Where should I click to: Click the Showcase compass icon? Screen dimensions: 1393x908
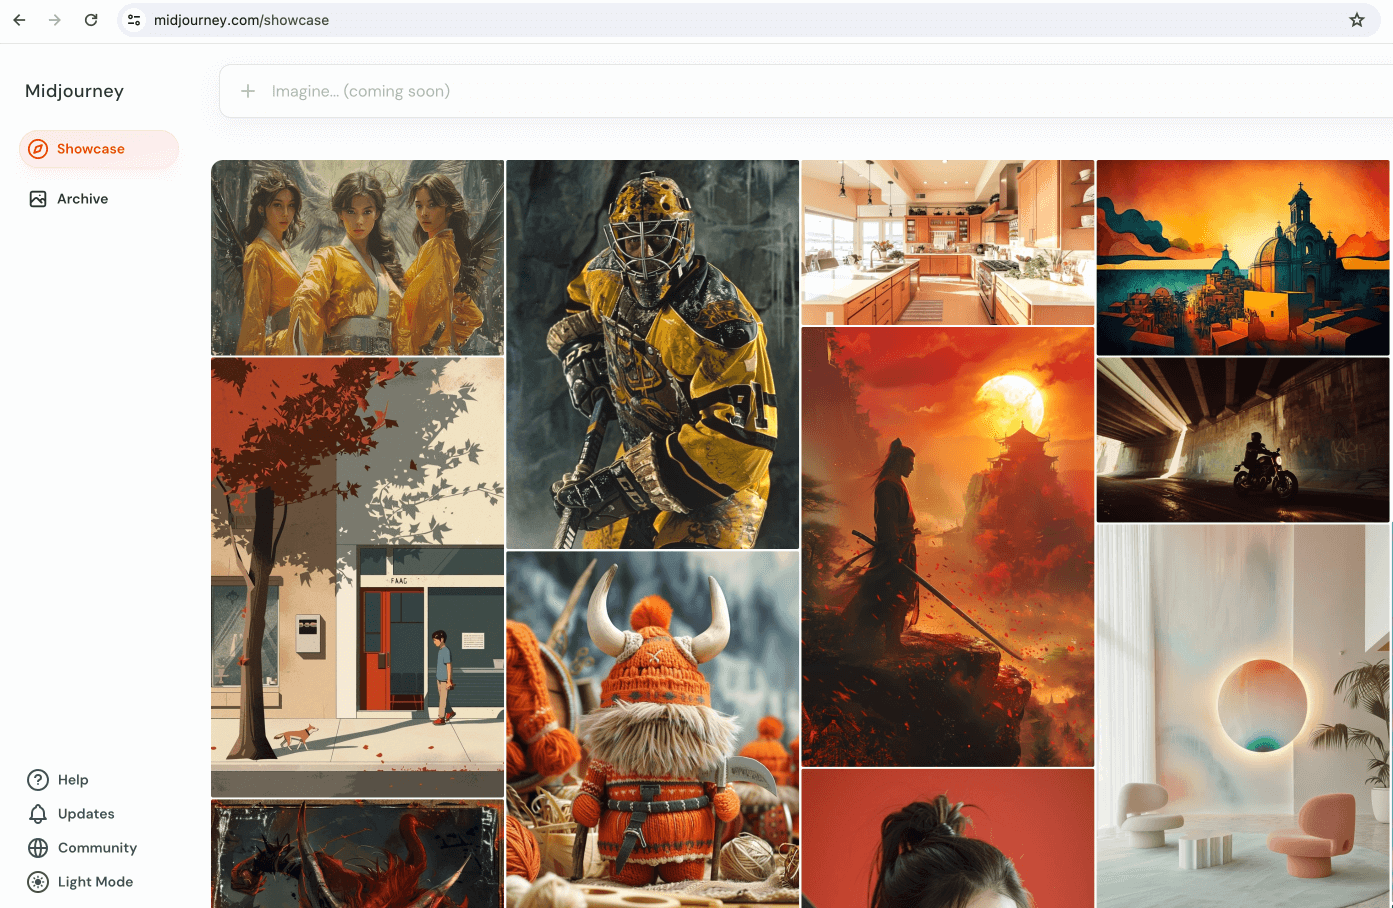pyautogui.click(x=38, y=149)
